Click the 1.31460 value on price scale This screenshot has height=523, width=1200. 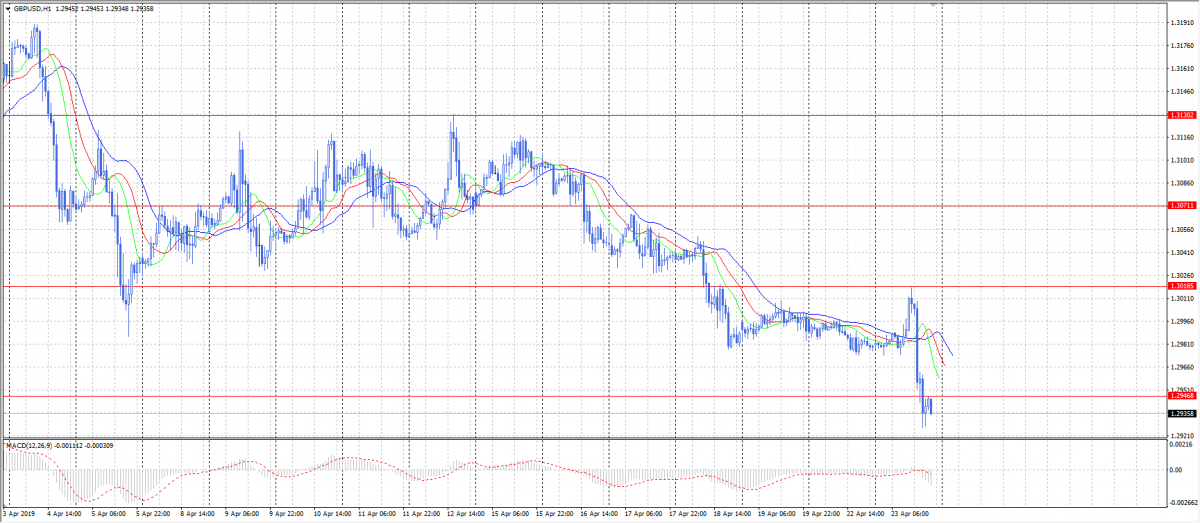pyautogui.click(x=1182, y=92)
